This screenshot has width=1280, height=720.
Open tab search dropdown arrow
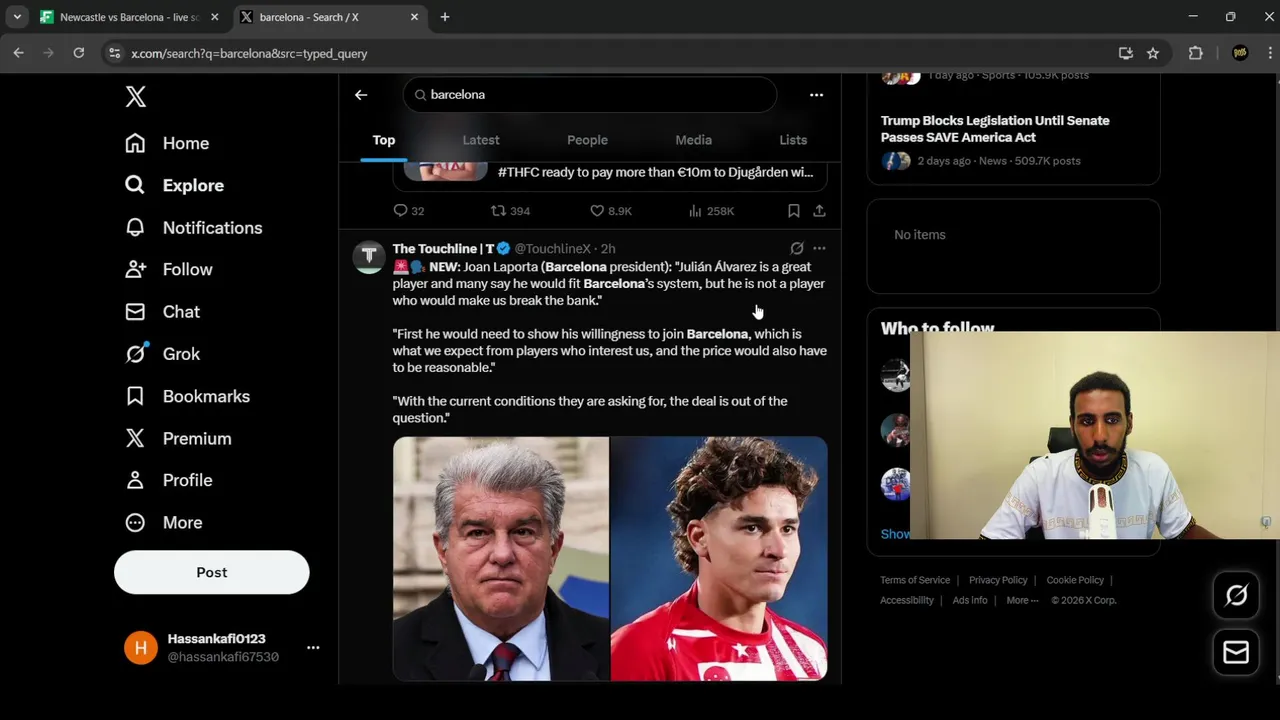[17, 17]
